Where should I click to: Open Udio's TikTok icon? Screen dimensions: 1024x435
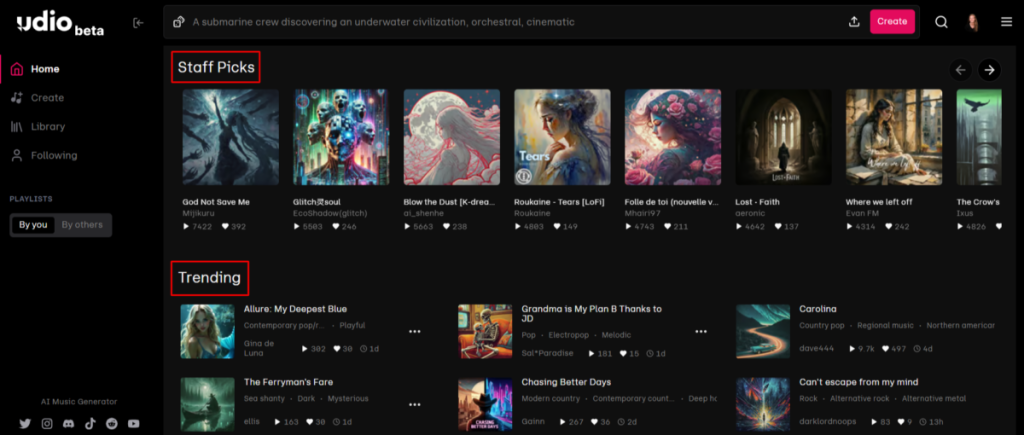(x=90, y=423)
